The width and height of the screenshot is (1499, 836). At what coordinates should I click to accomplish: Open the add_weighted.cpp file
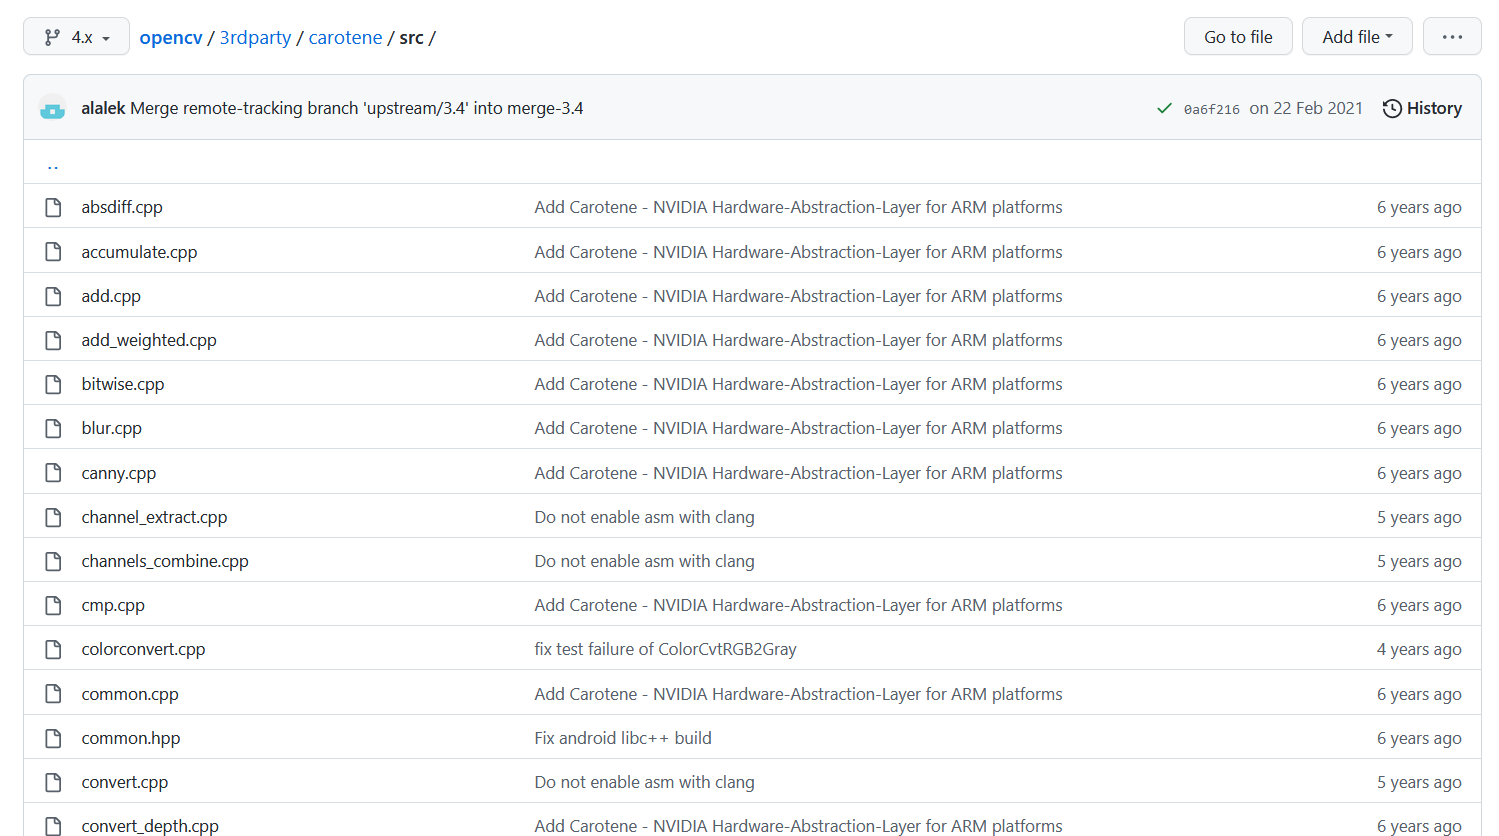(149, 340)
